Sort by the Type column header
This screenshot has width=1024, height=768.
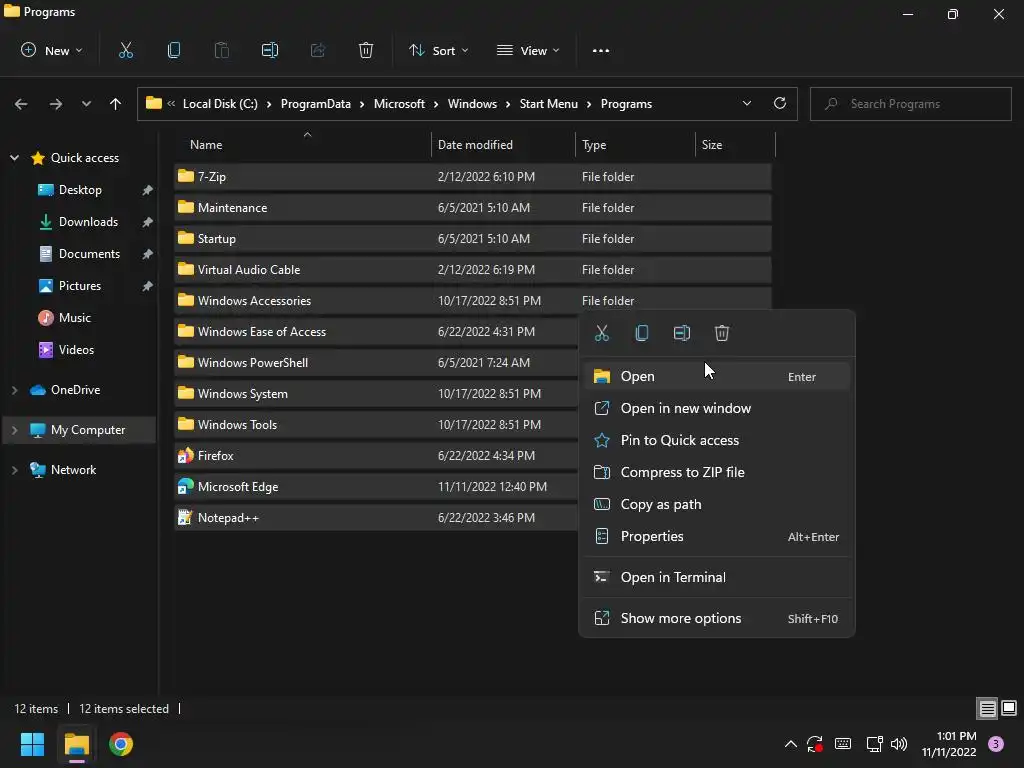click(635, 145)
